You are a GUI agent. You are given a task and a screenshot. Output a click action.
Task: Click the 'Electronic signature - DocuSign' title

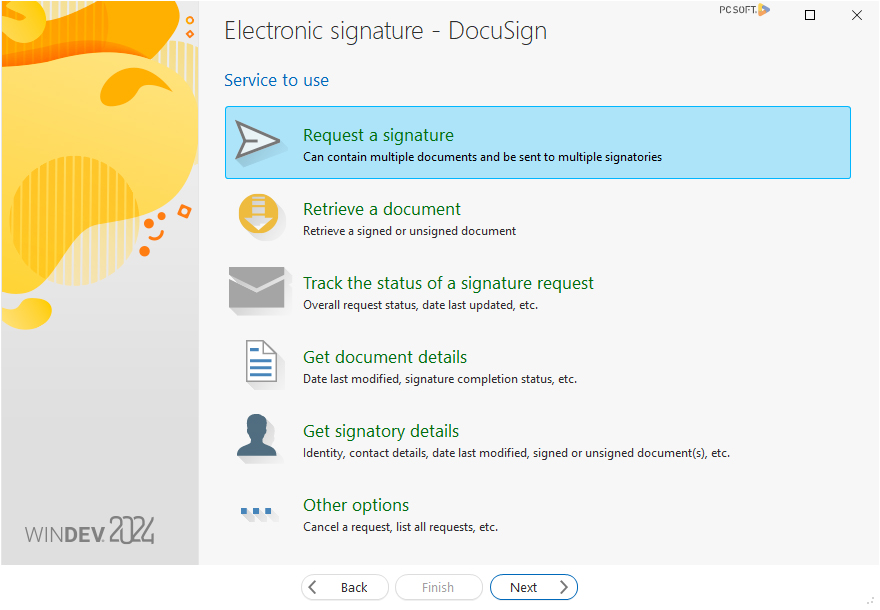point(386,31)
